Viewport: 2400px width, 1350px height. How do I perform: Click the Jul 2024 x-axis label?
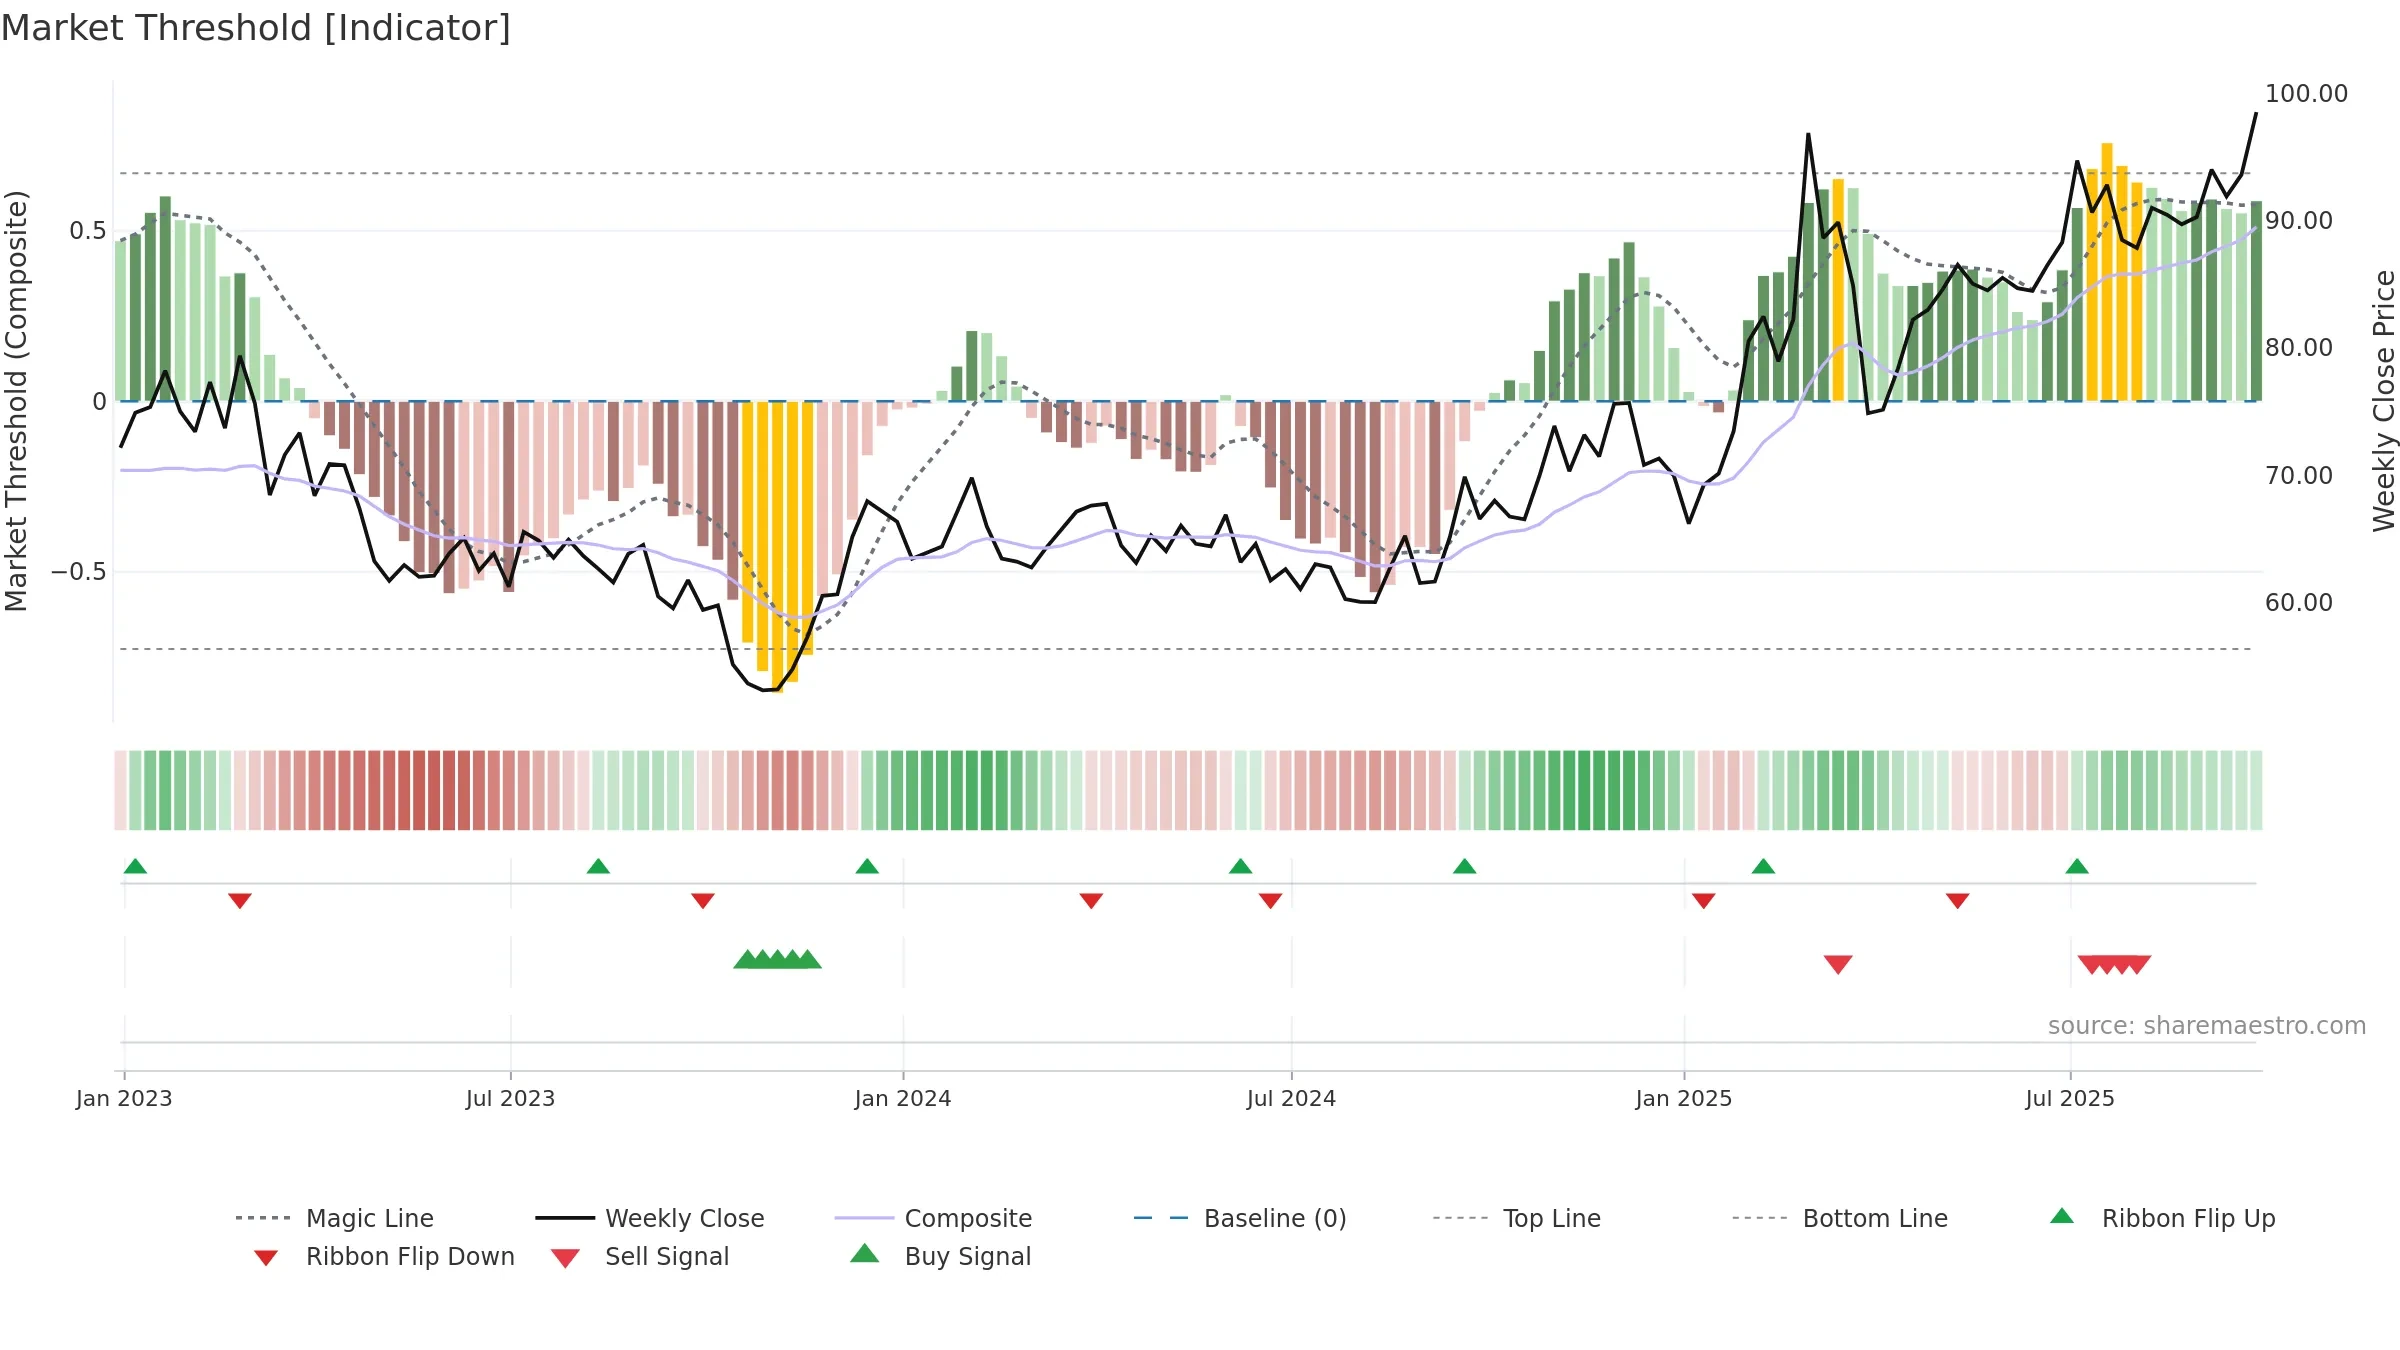click(1291, 1099)
